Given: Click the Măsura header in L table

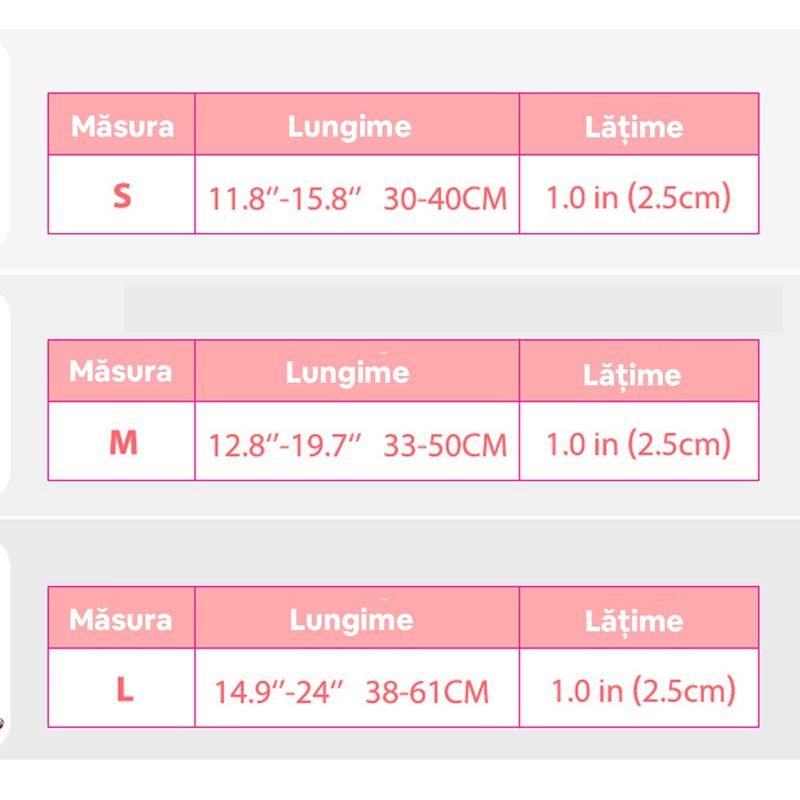Looking at the screenshot, I should click(x=120, y=619).
